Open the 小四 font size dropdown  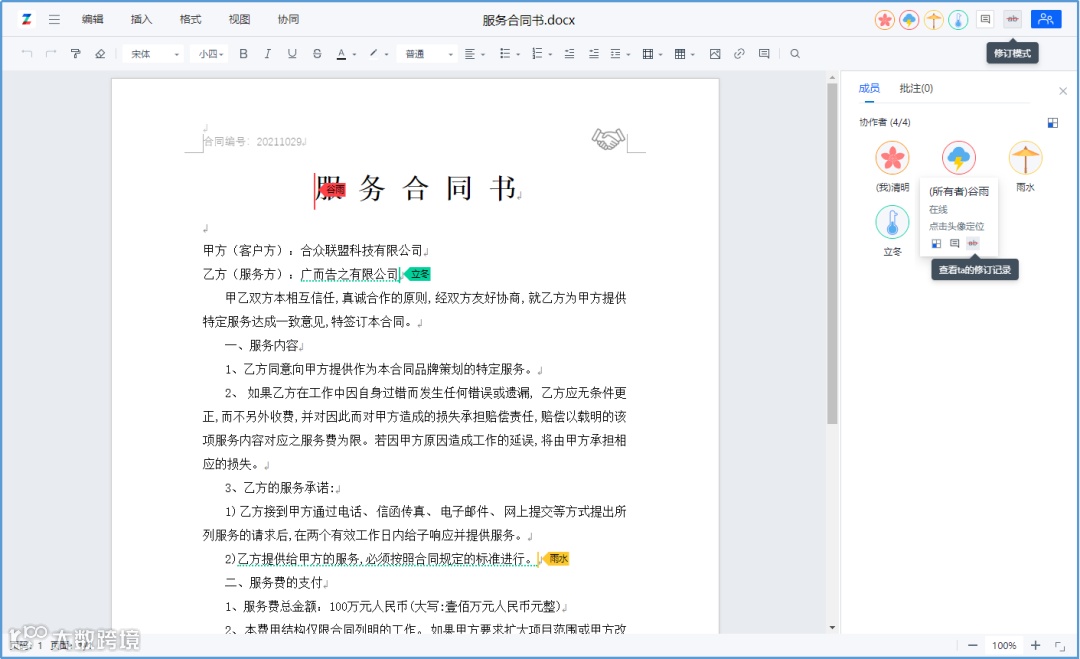[211, 54]
